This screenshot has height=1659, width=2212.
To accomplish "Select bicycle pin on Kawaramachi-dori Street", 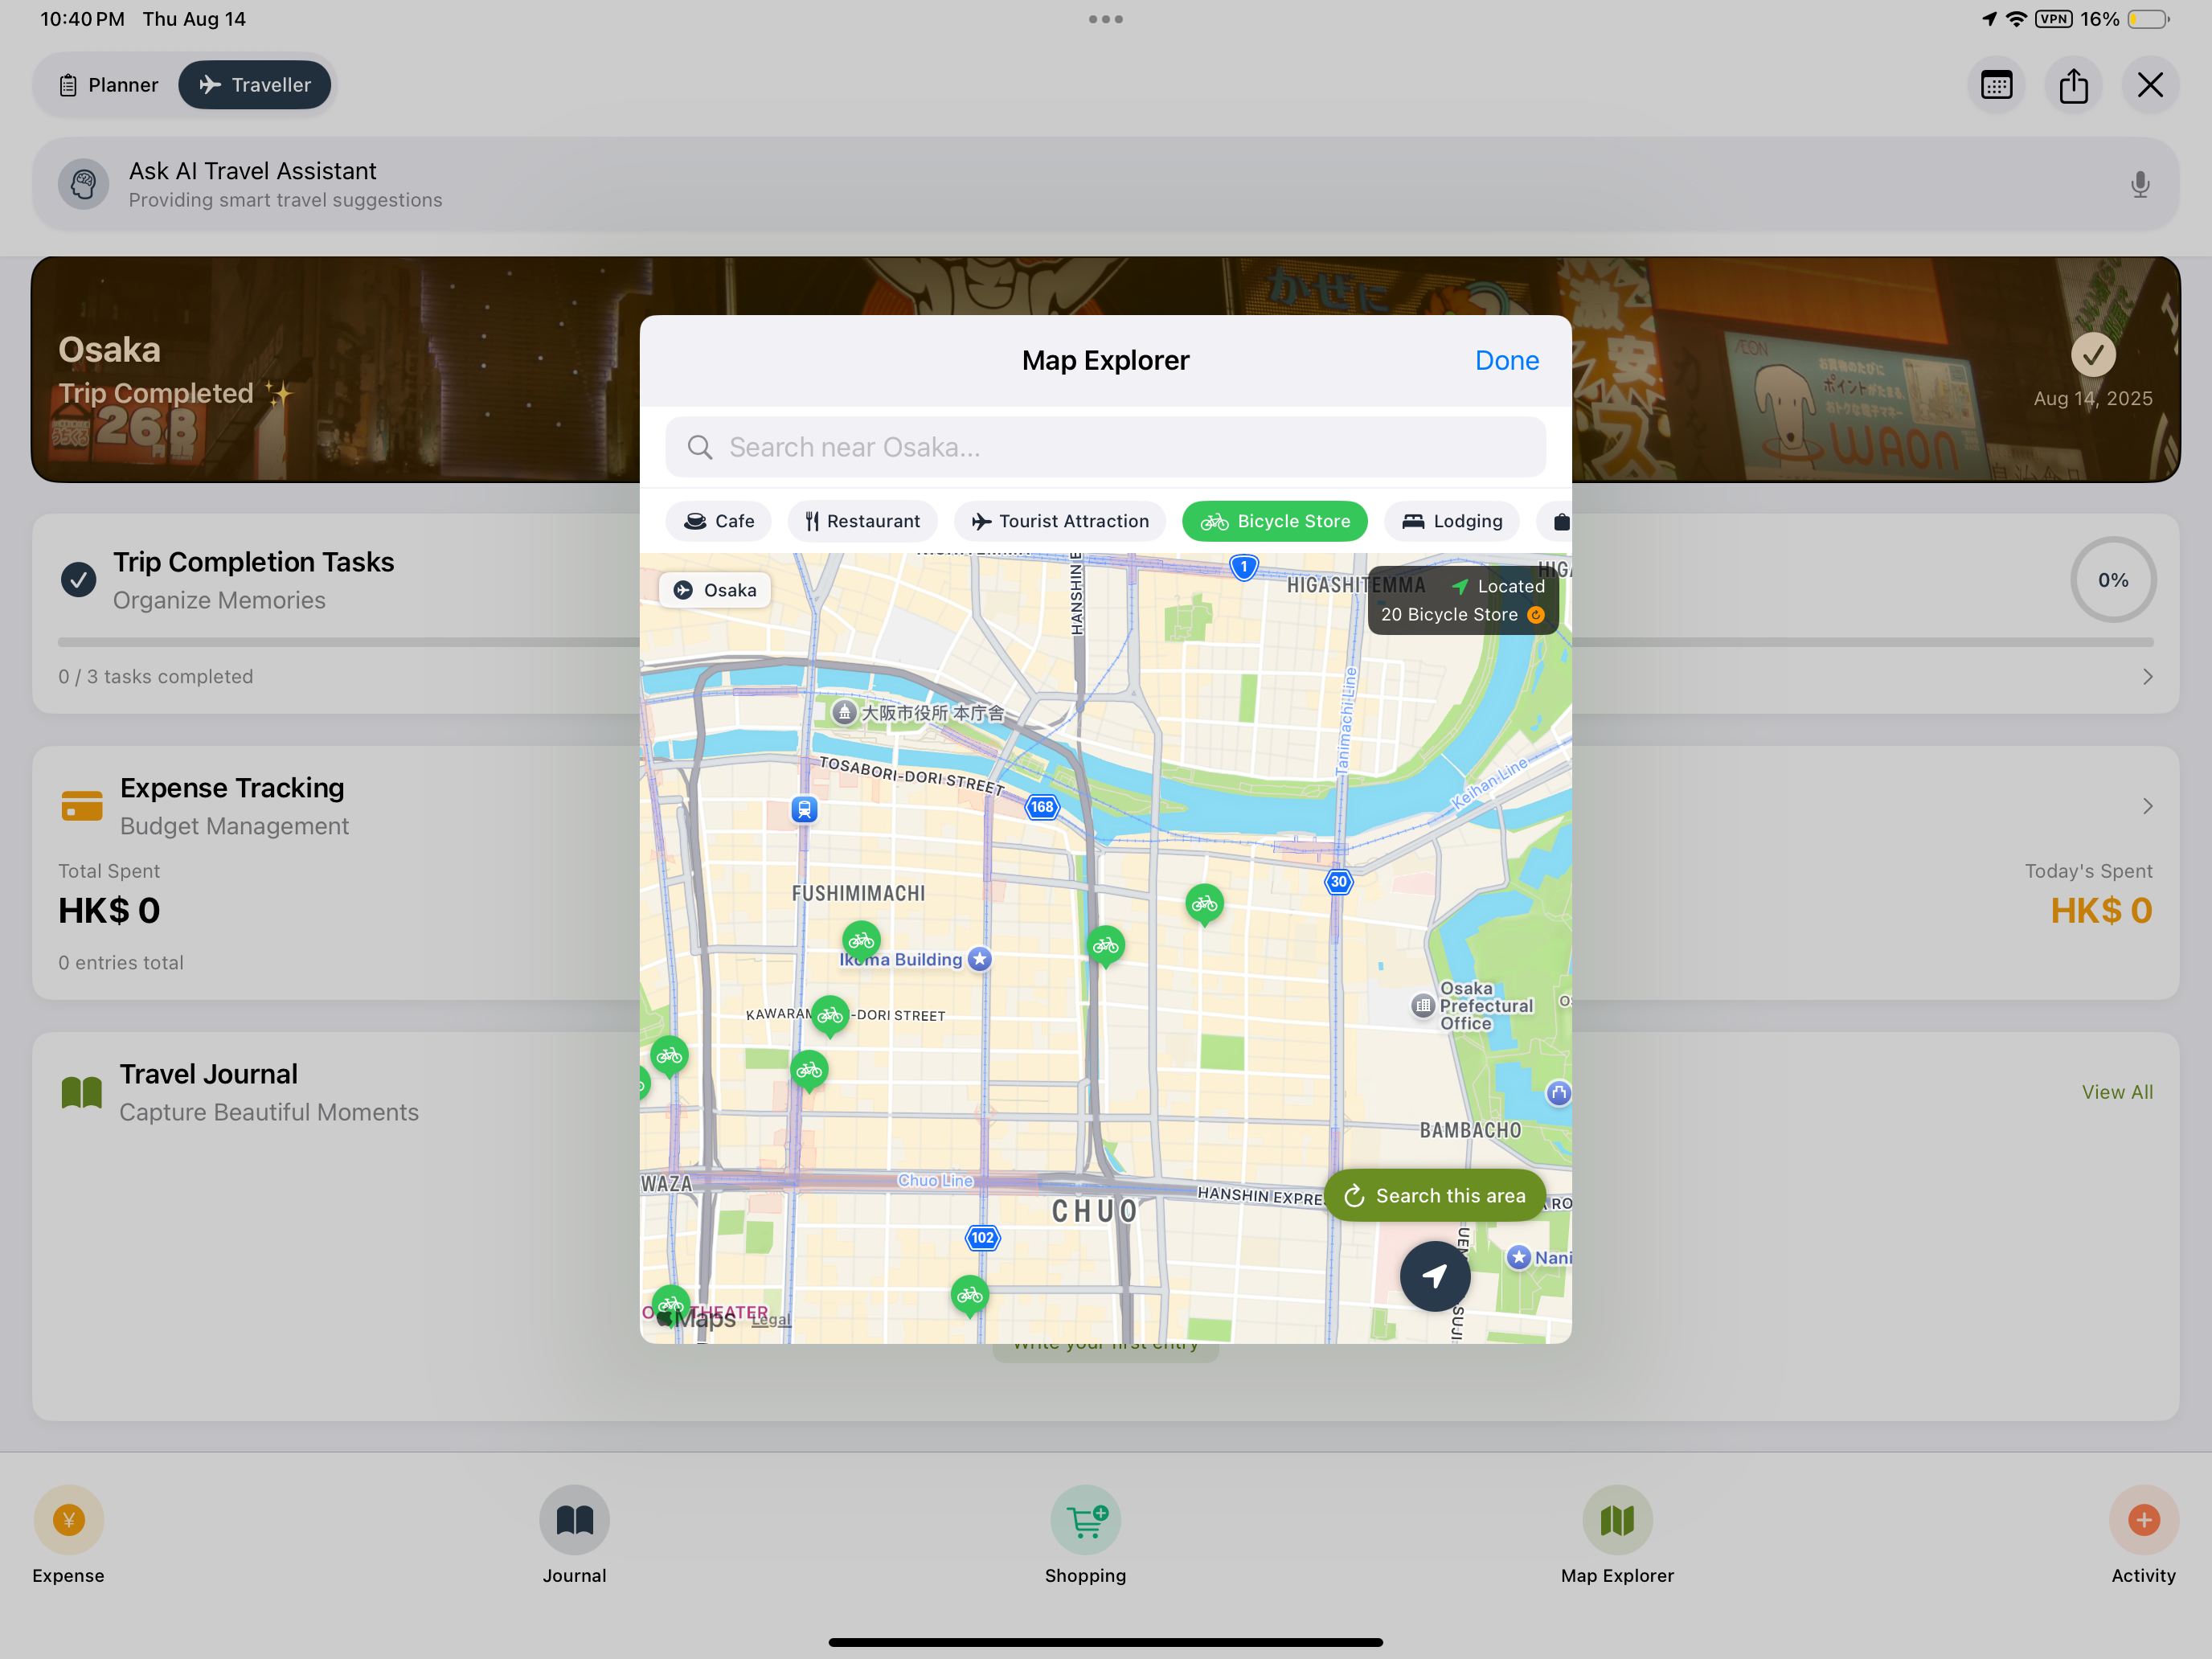I will (830, 1016).
